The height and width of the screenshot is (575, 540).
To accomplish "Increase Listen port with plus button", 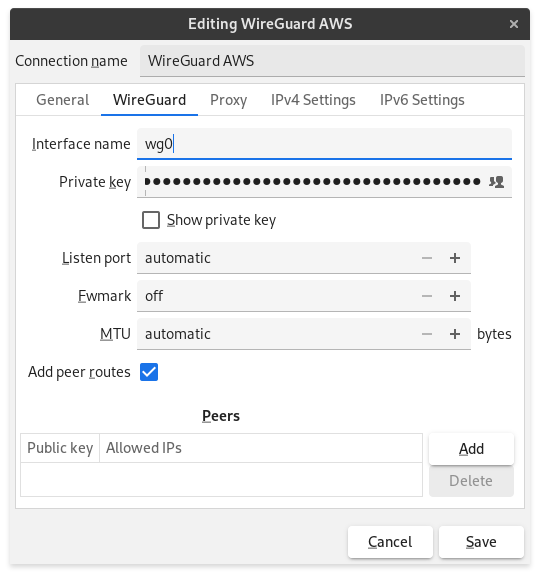I will (455, 258).
